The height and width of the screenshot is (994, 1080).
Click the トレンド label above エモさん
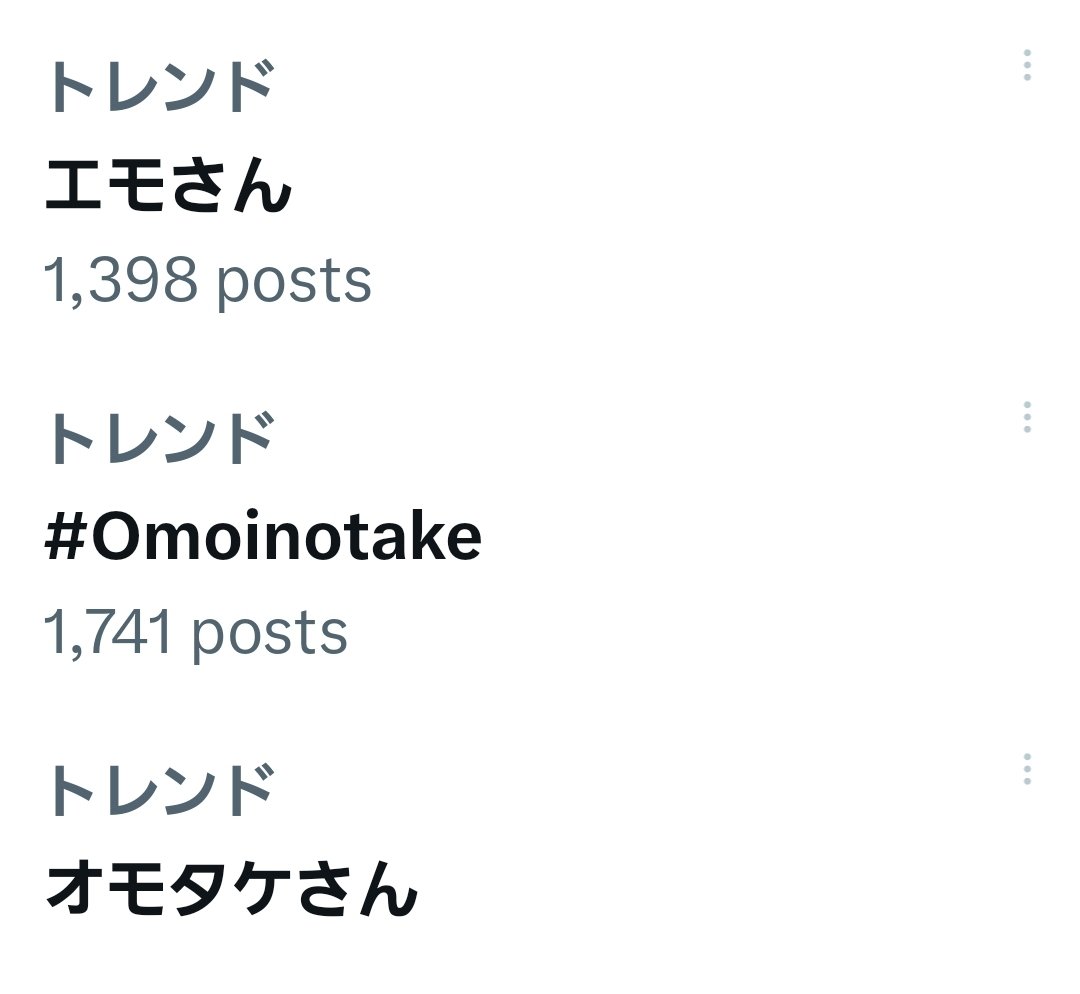pyautogui.click(x=159, y=88)
